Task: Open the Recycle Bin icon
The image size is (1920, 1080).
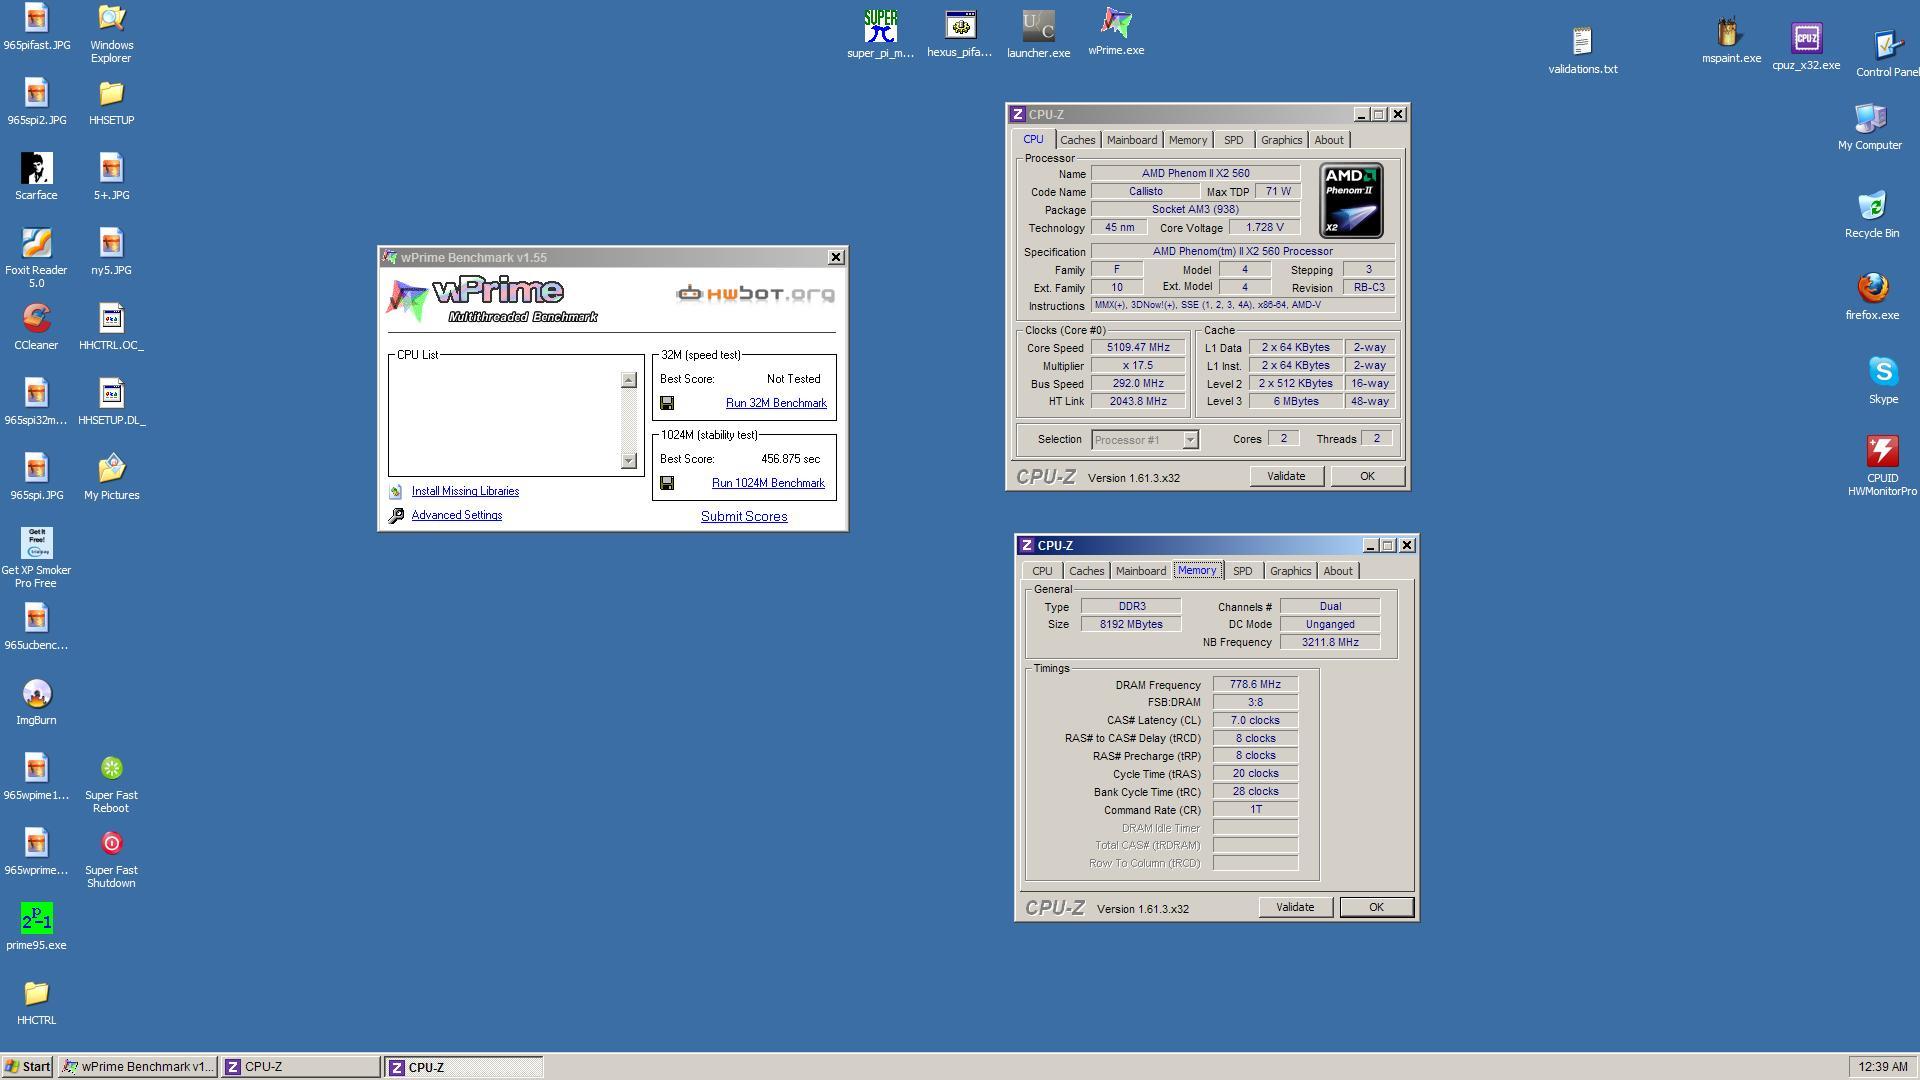Action: pos(1871,214)
